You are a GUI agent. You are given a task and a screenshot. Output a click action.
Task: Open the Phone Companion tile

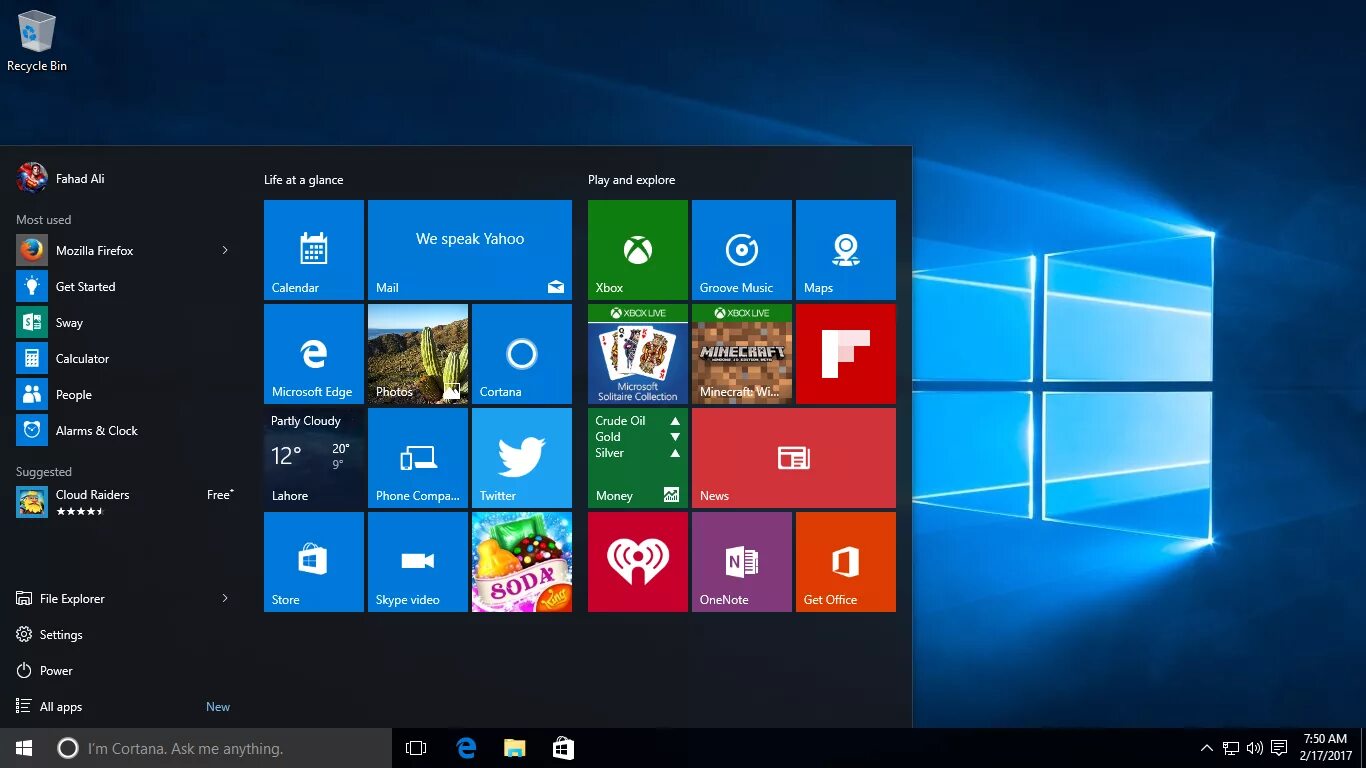tap(418, 458)
